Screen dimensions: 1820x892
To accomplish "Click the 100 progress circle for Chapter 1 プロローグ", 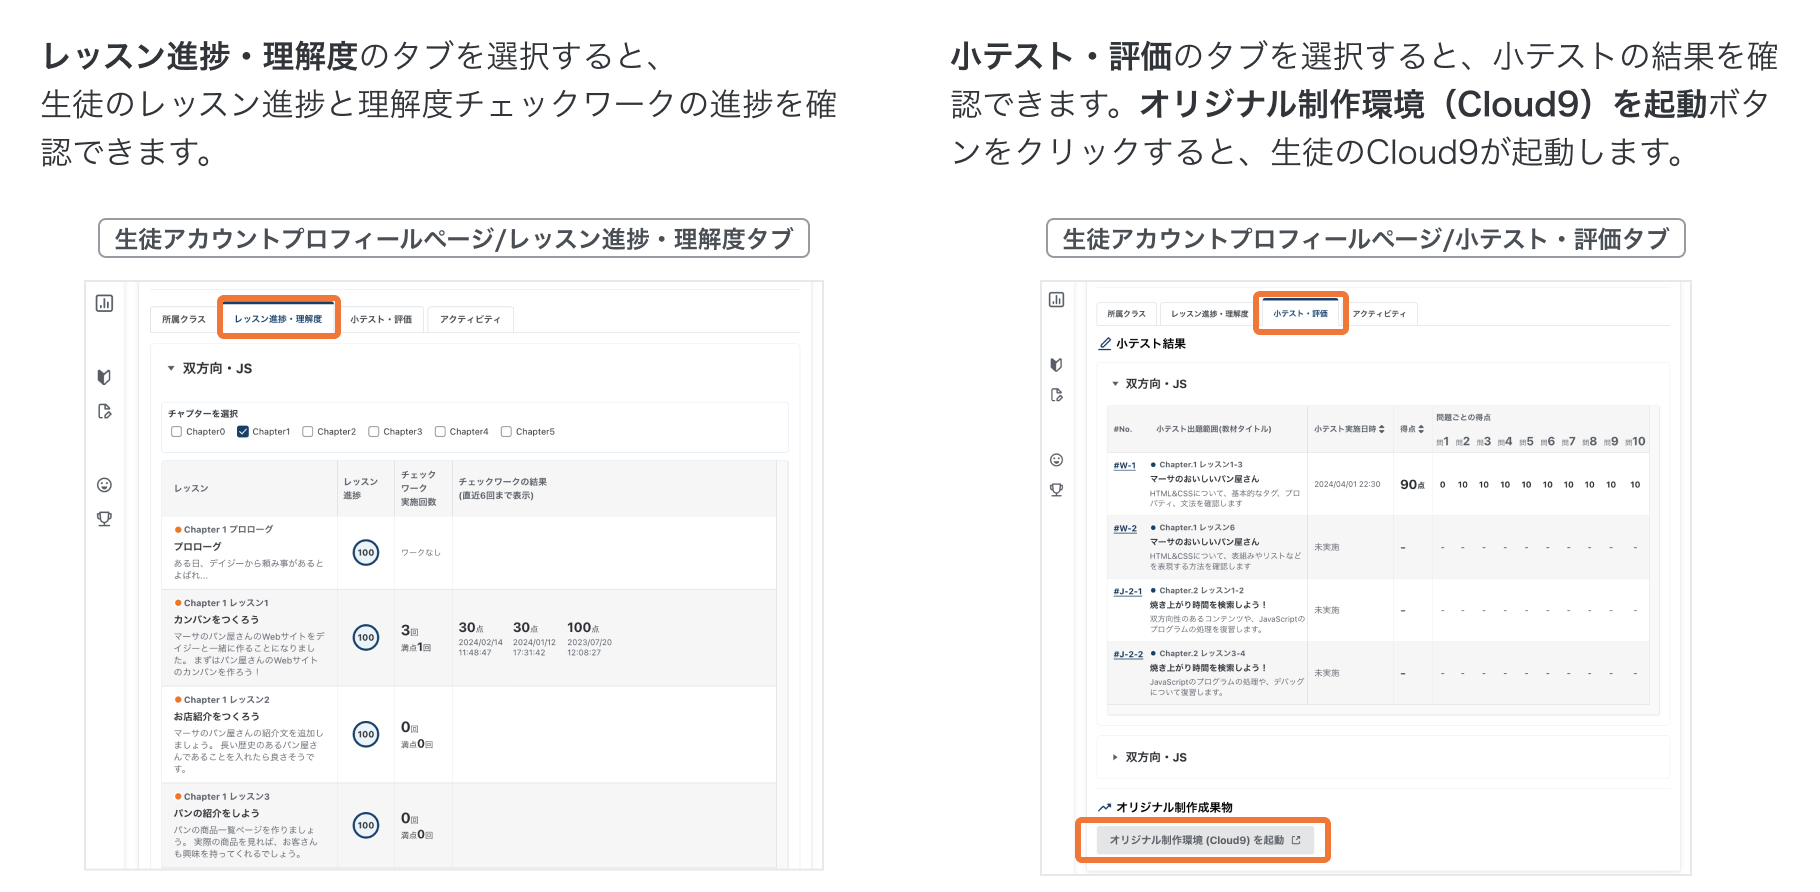I will (366, 553).
